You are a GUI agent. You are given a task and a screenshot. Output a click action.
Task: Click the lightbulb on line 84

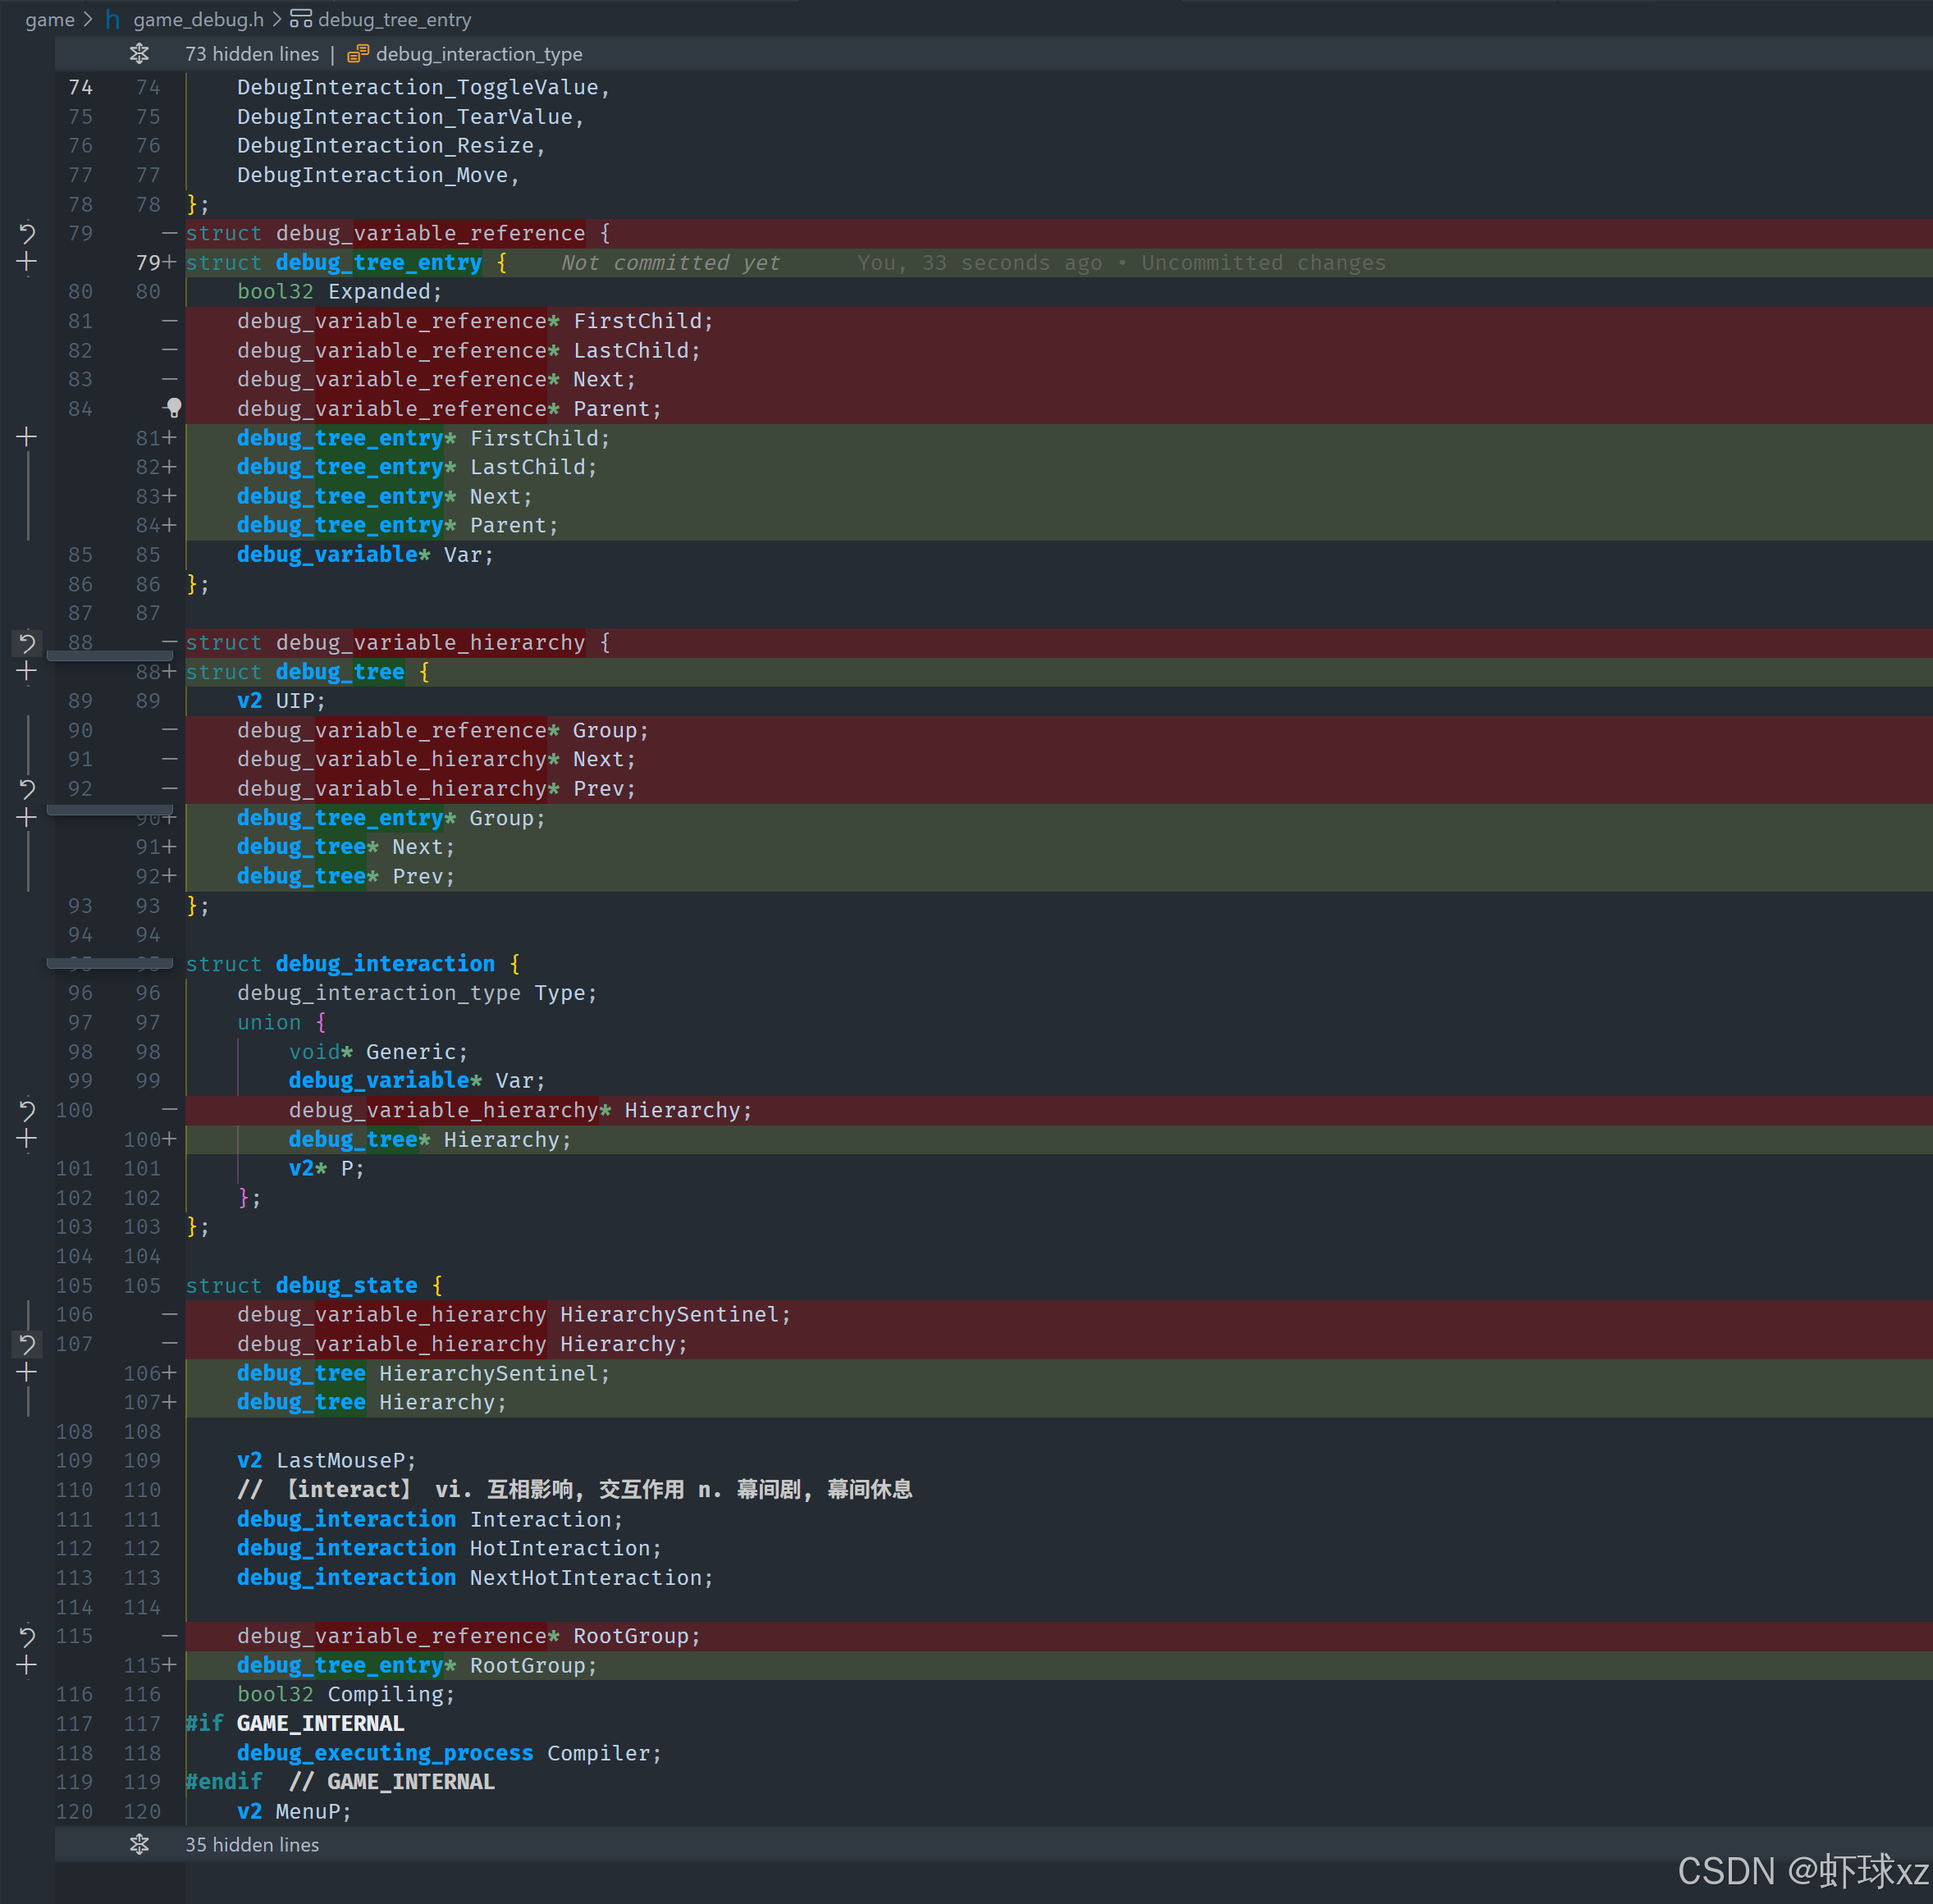(x=173, y=408)
